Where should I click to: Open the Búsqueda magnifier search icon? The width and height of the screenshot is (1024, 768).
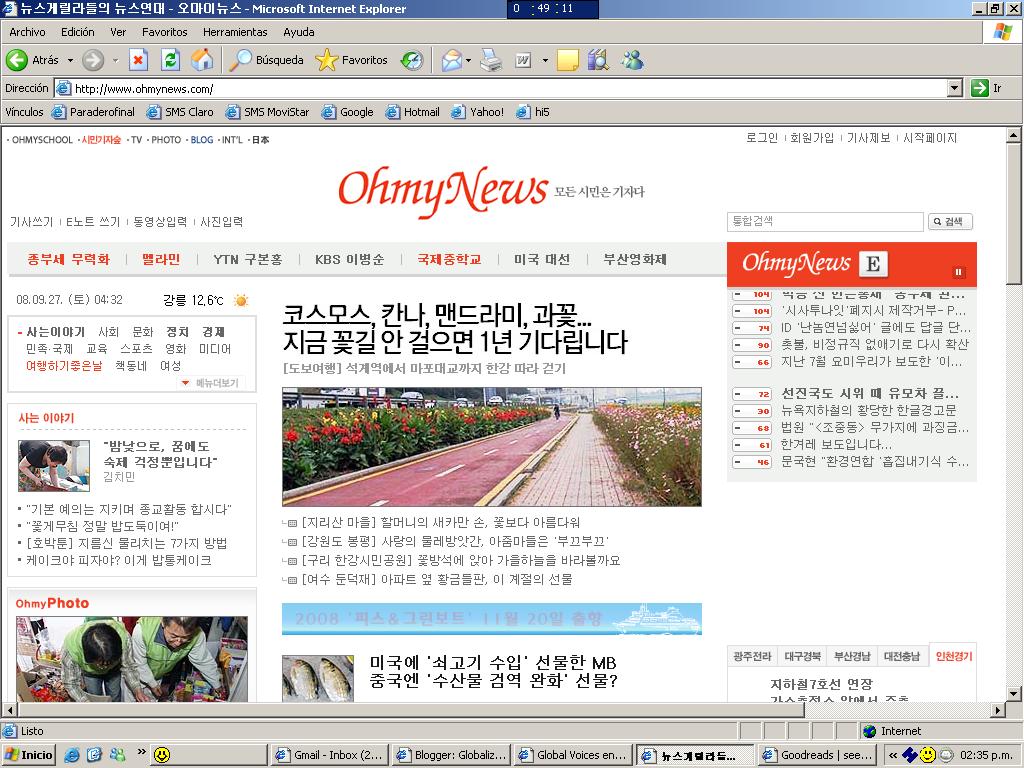click(x=241, y=62)
